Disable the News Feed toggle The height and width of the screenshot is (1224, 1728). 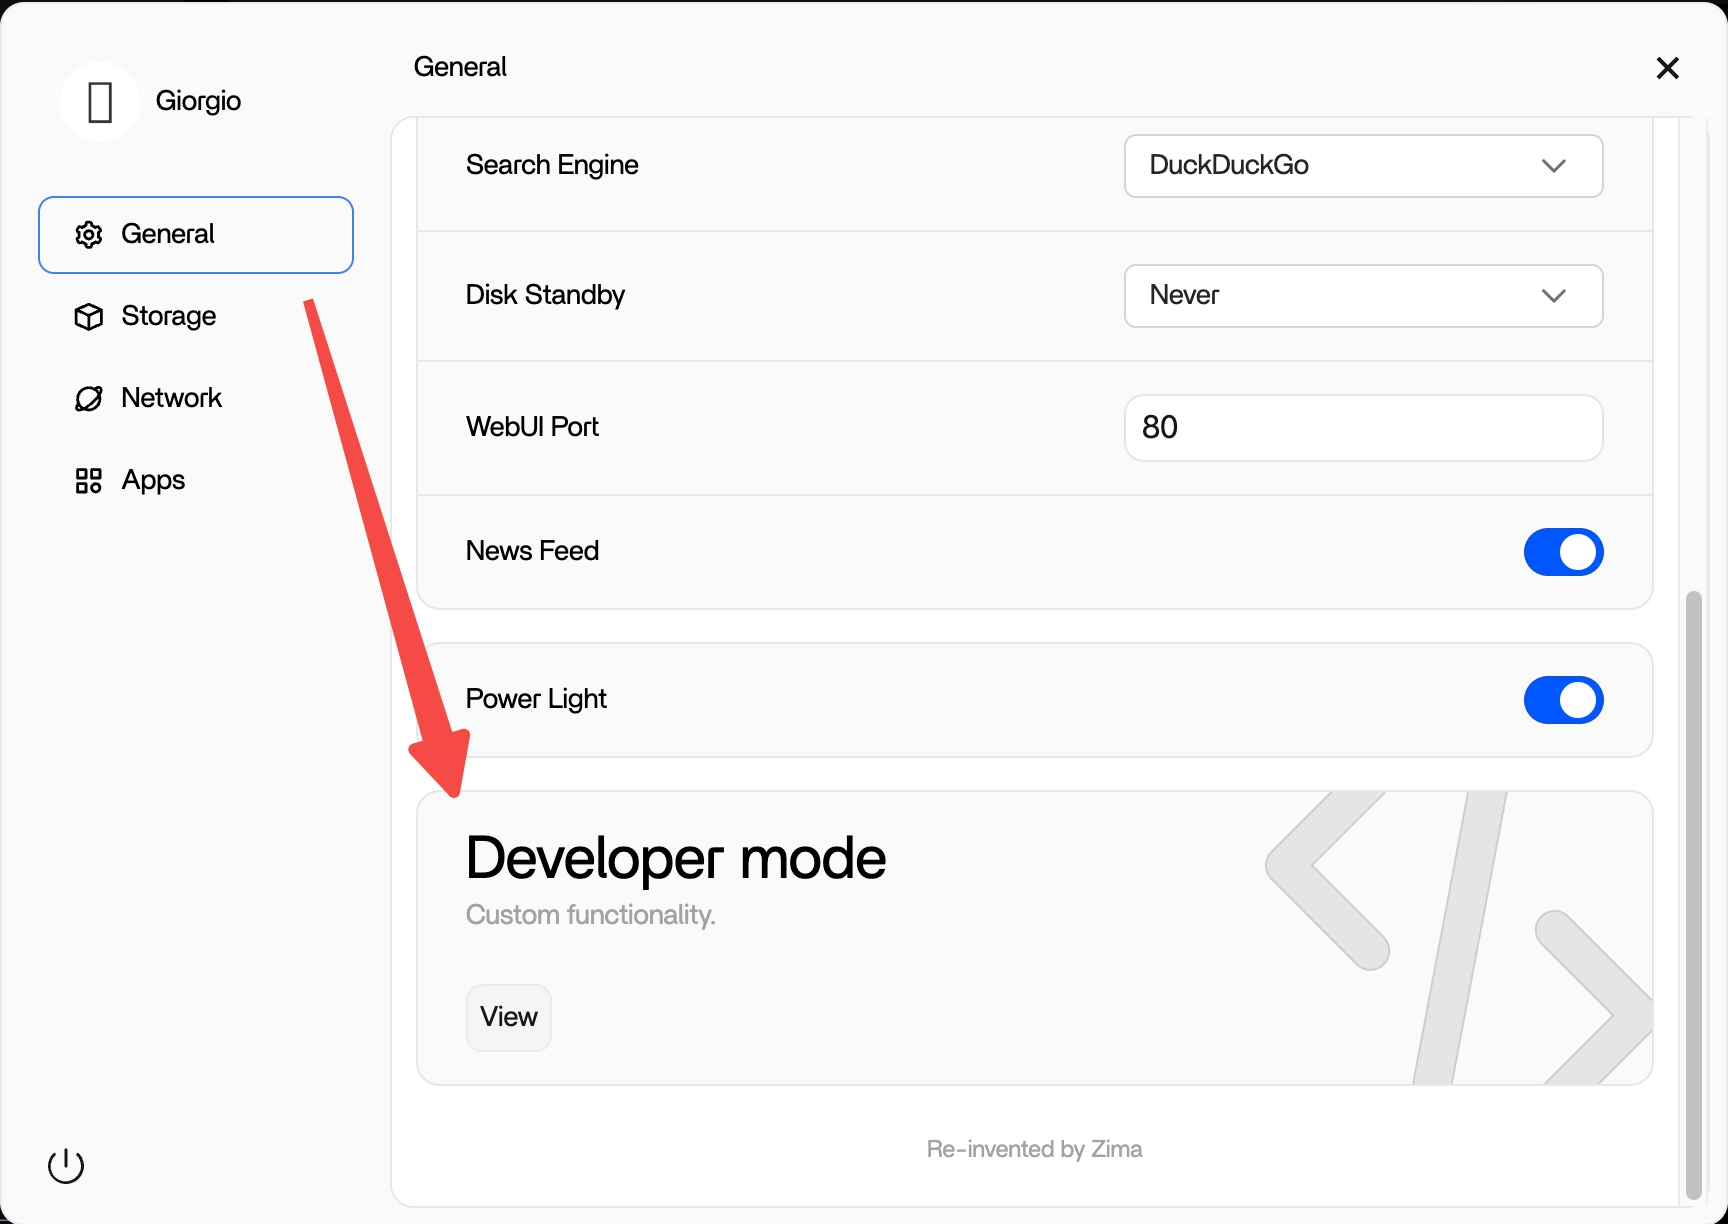(x=1563, y=552)
